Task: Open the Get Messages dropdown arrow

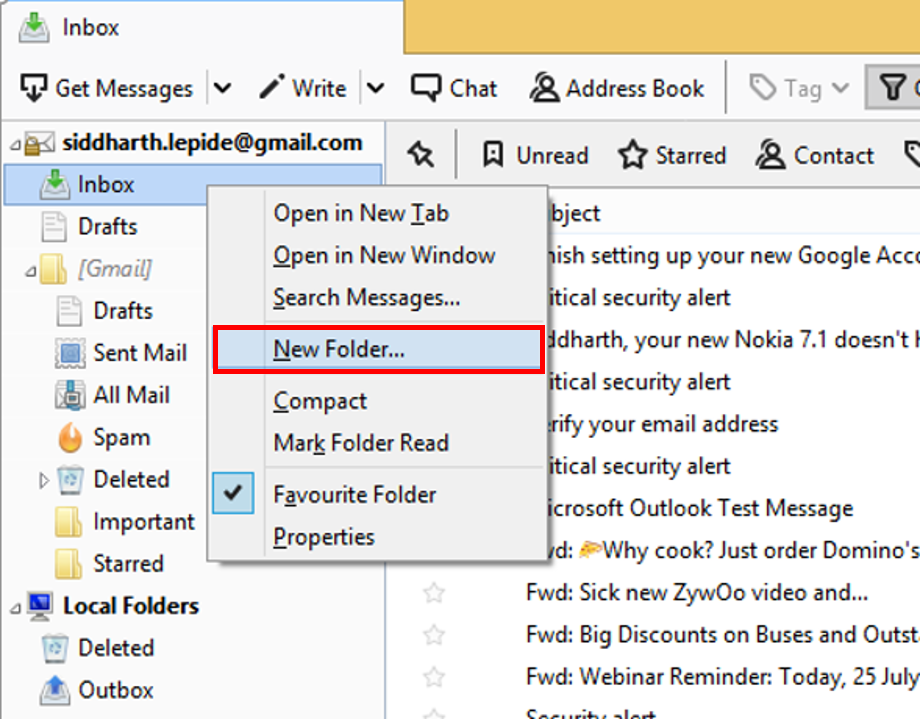Action: (x=222, y=89)
